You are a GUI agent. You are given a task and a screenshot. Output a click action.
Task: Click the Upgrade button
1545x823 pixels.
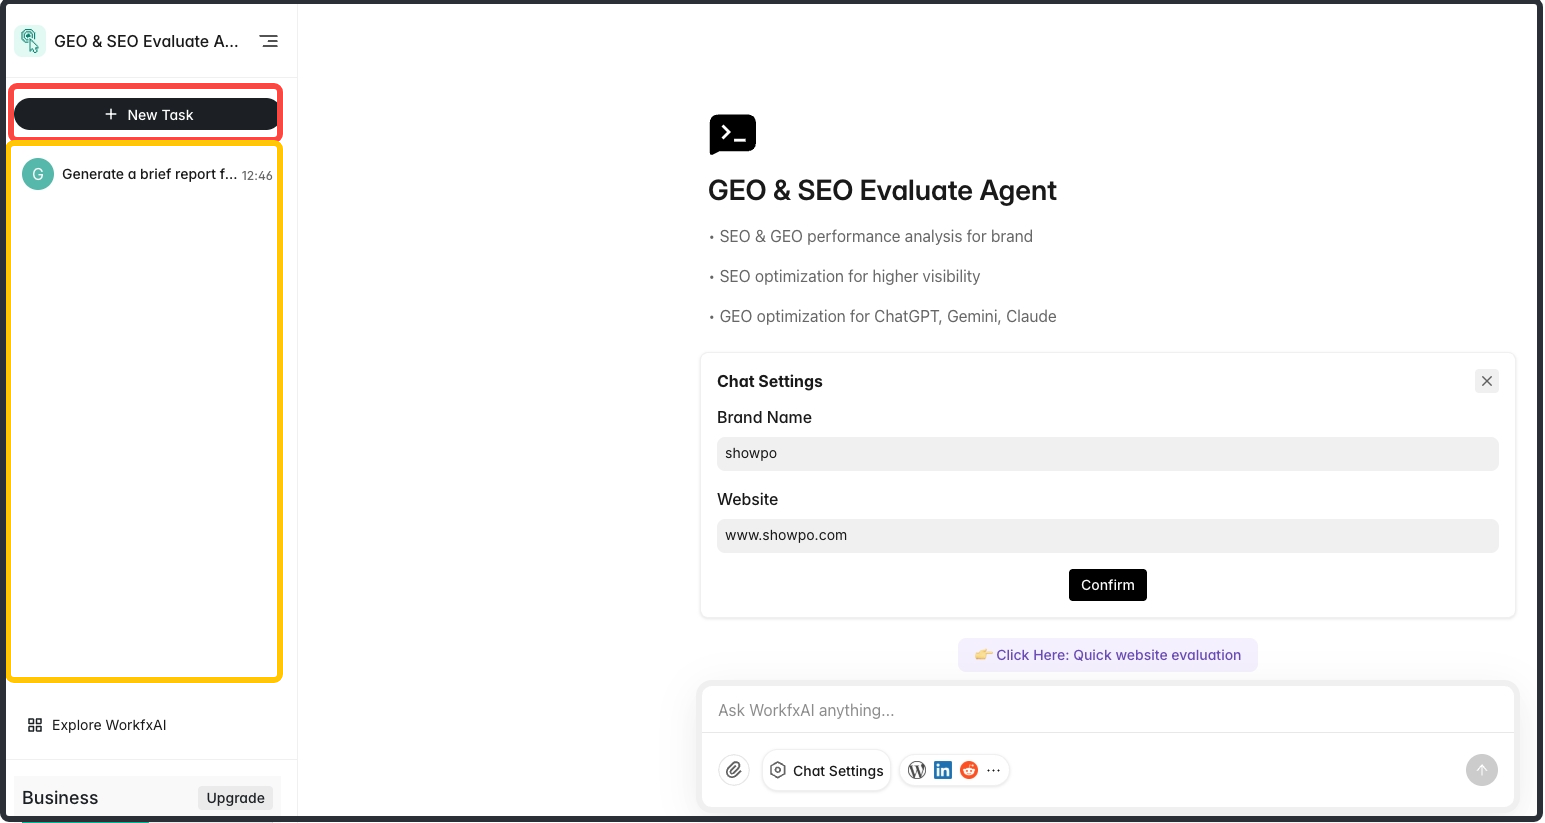(235, 798)
